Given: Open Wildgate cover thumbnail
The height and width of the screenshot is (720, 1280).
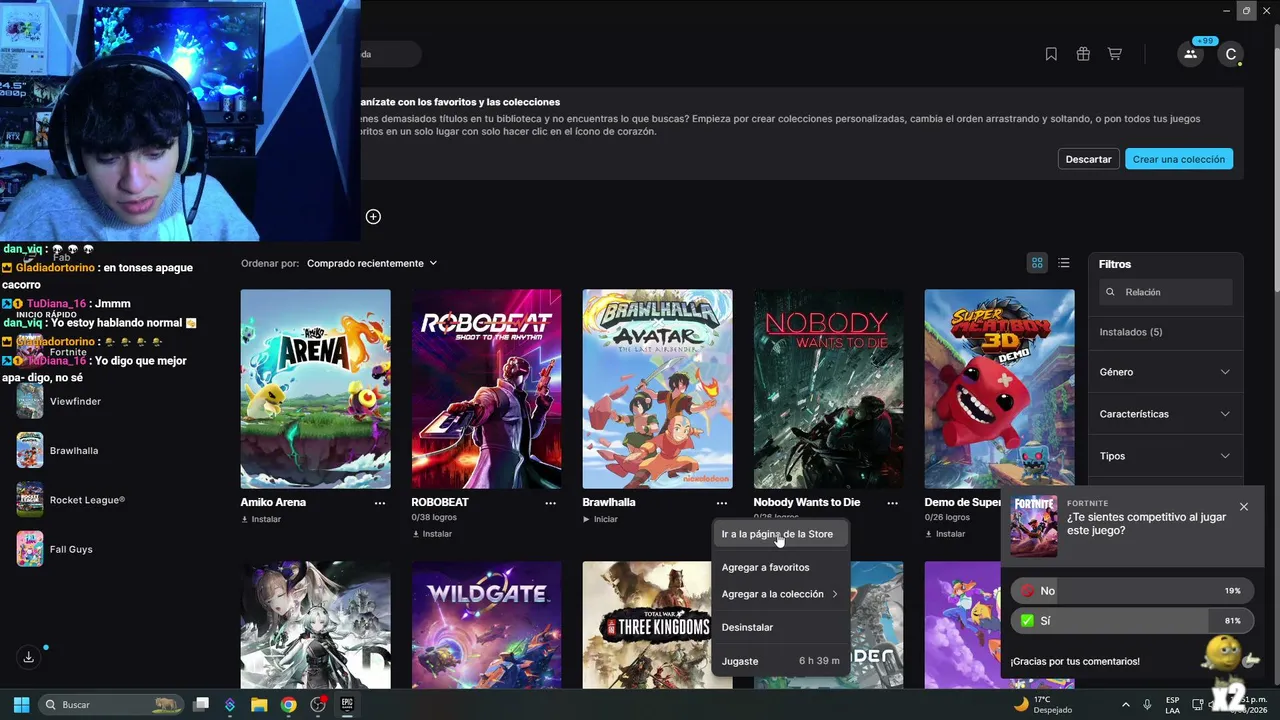Looking at the screenshot, I should coord(487,625).
